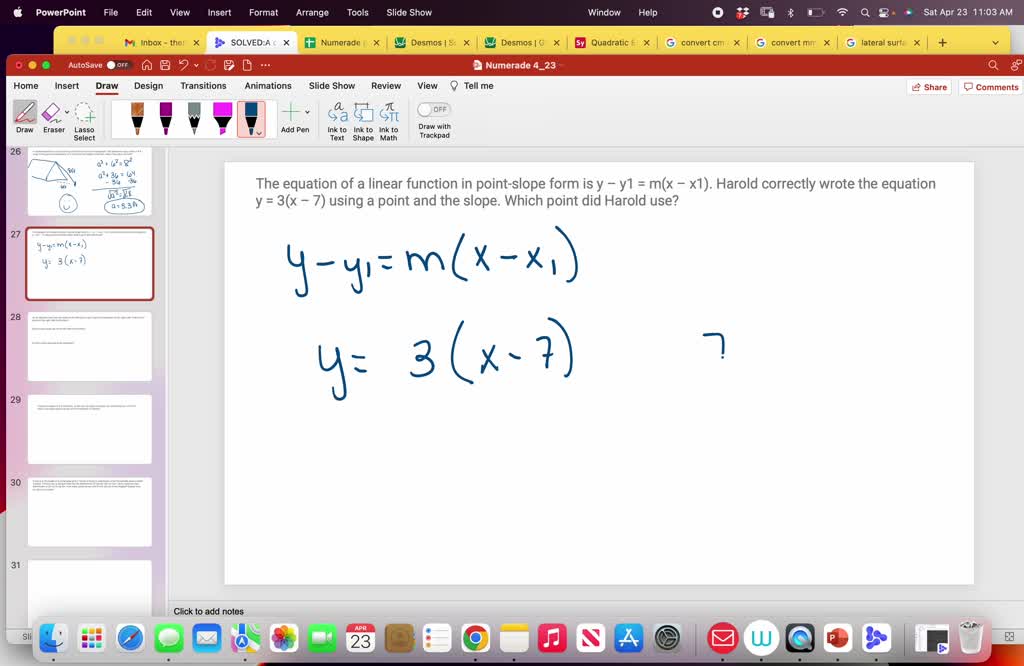Screen dimensions: 1024x666
Task: Open the Comments panel
Action: (x=990, y=86)
